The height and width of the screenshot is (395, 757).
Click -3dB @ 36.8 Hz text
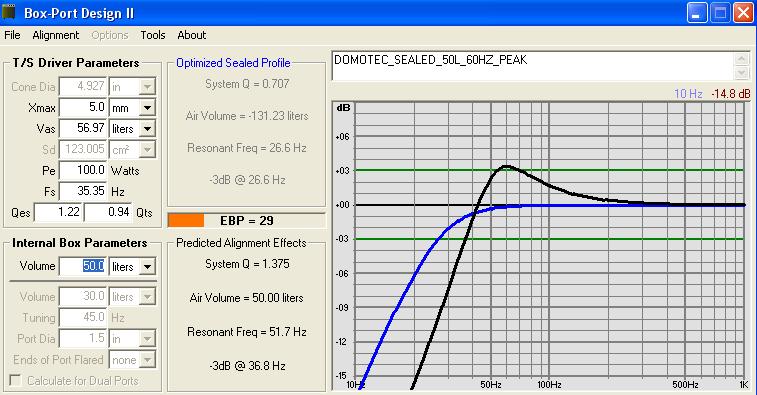pyautogui.click(x=247, y=366)
